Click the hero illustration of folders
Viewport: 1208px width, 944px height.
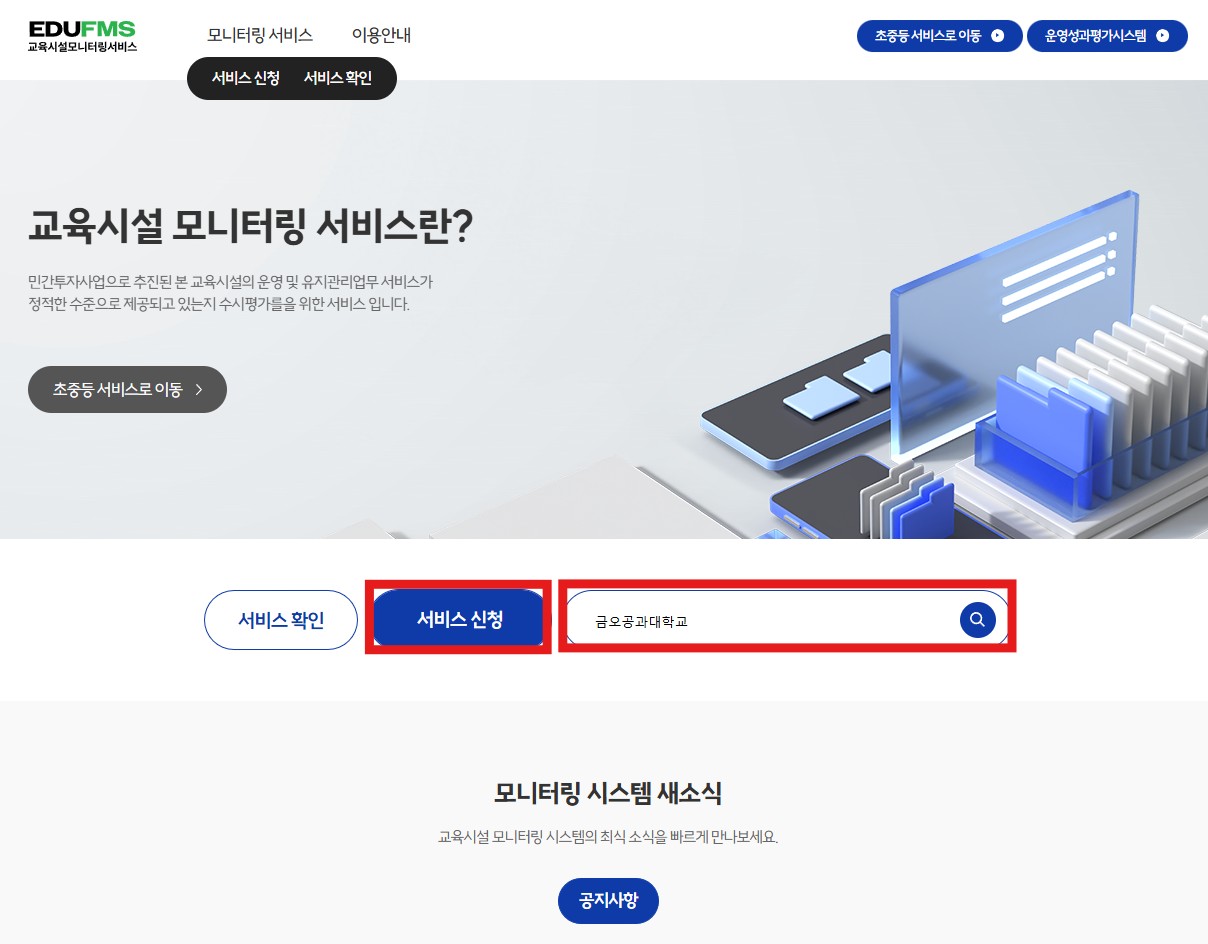pos(950,370)
